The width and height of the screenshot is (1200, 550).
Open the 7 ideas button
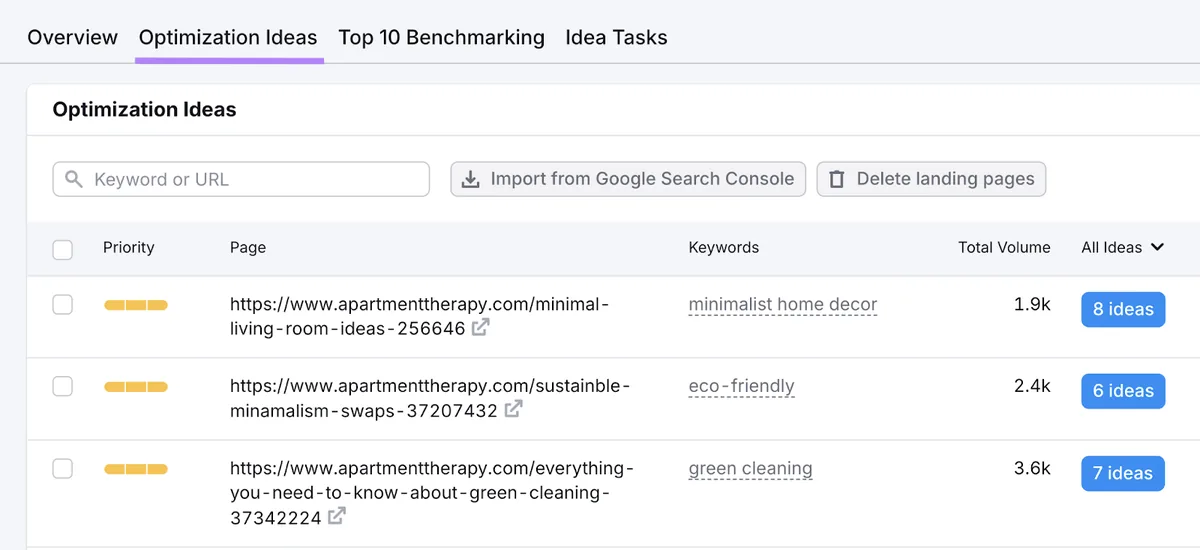pos(1123,473)
